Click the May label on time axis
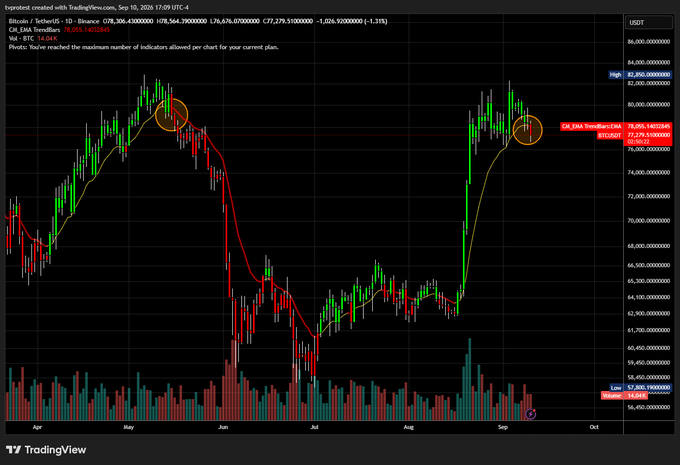 pyautogui.click(x=128, y=427)
